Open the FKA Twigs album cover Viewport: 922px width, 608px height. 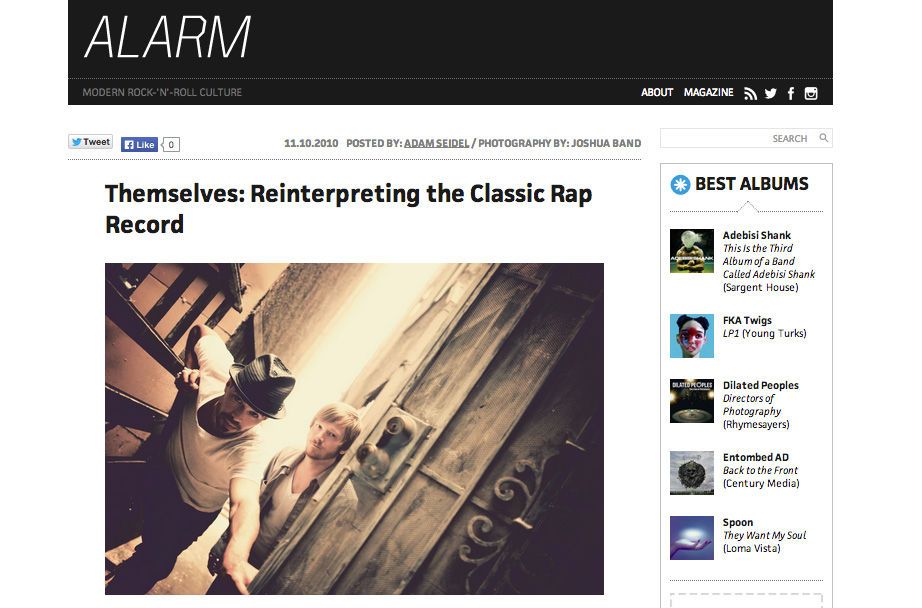[x=692, y=336]
